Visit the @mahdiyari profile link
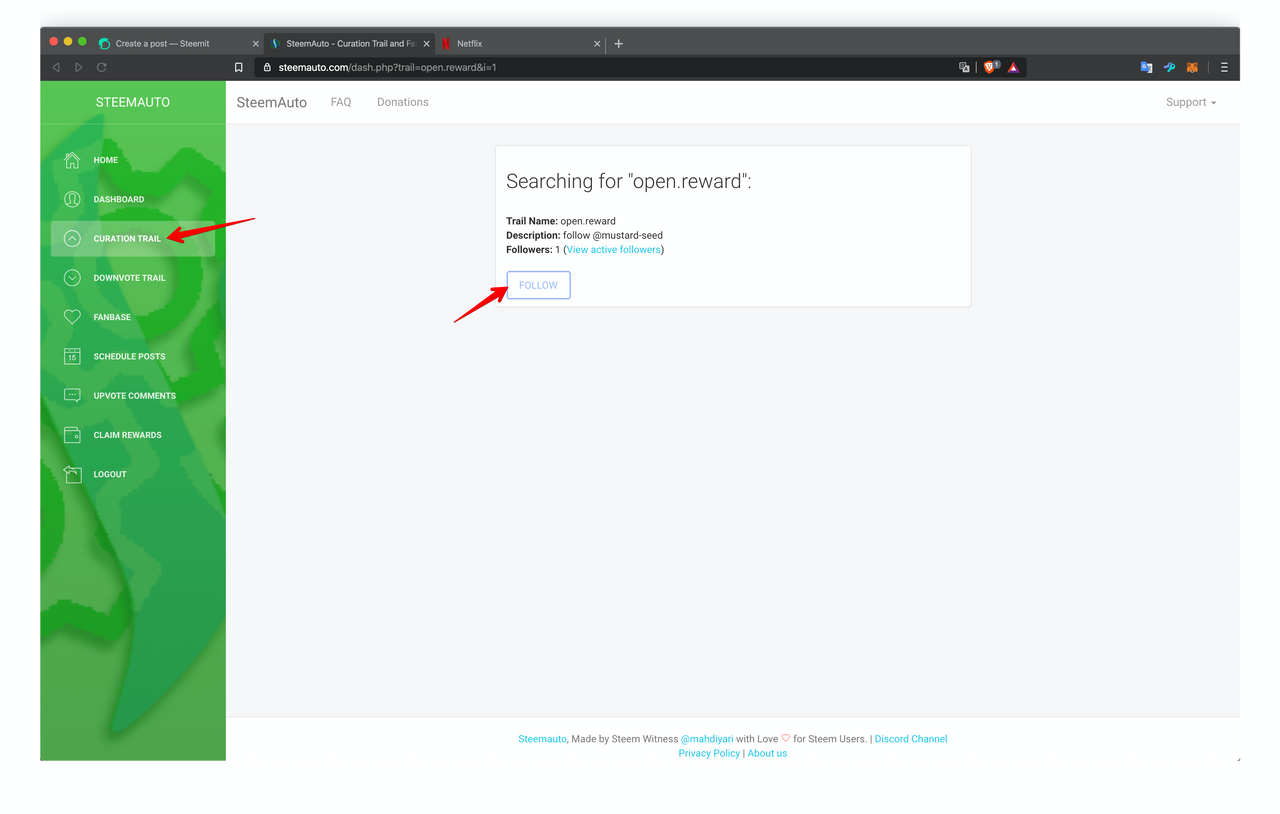This screenshot has height=814, width=1280. (707, 739)
